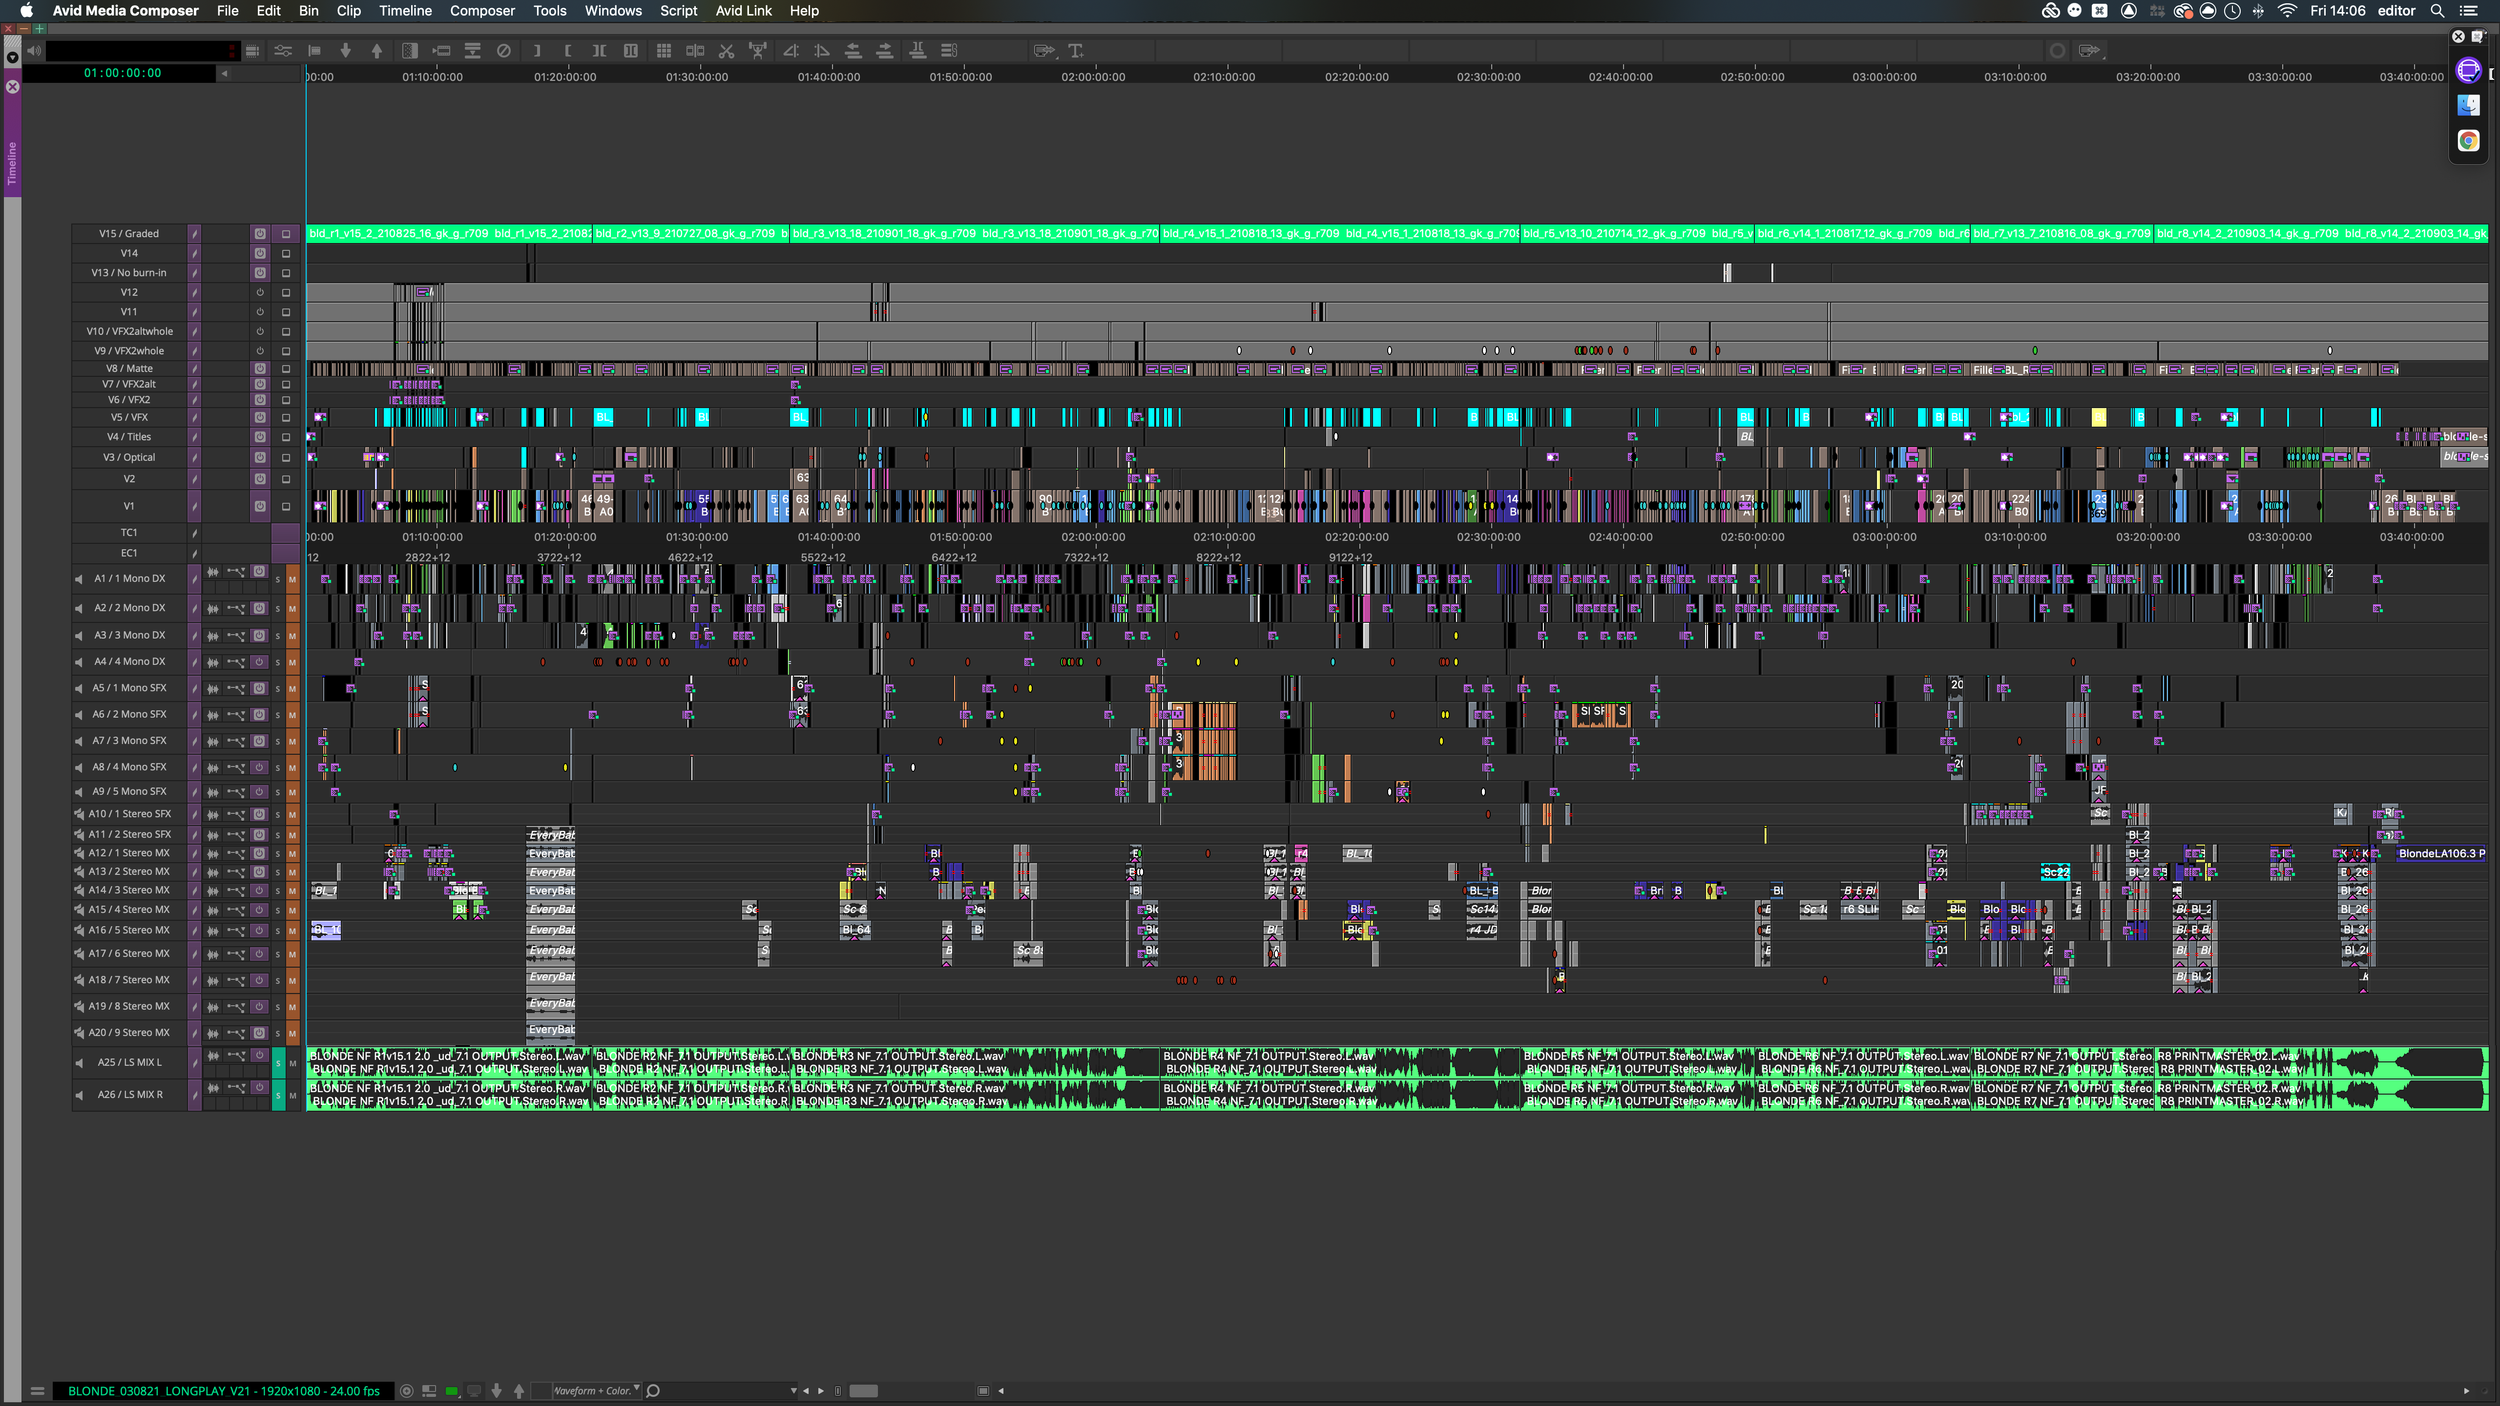
Task: Open the Timeline fast menu hamburger
Action: click(x=37, y=1391)
